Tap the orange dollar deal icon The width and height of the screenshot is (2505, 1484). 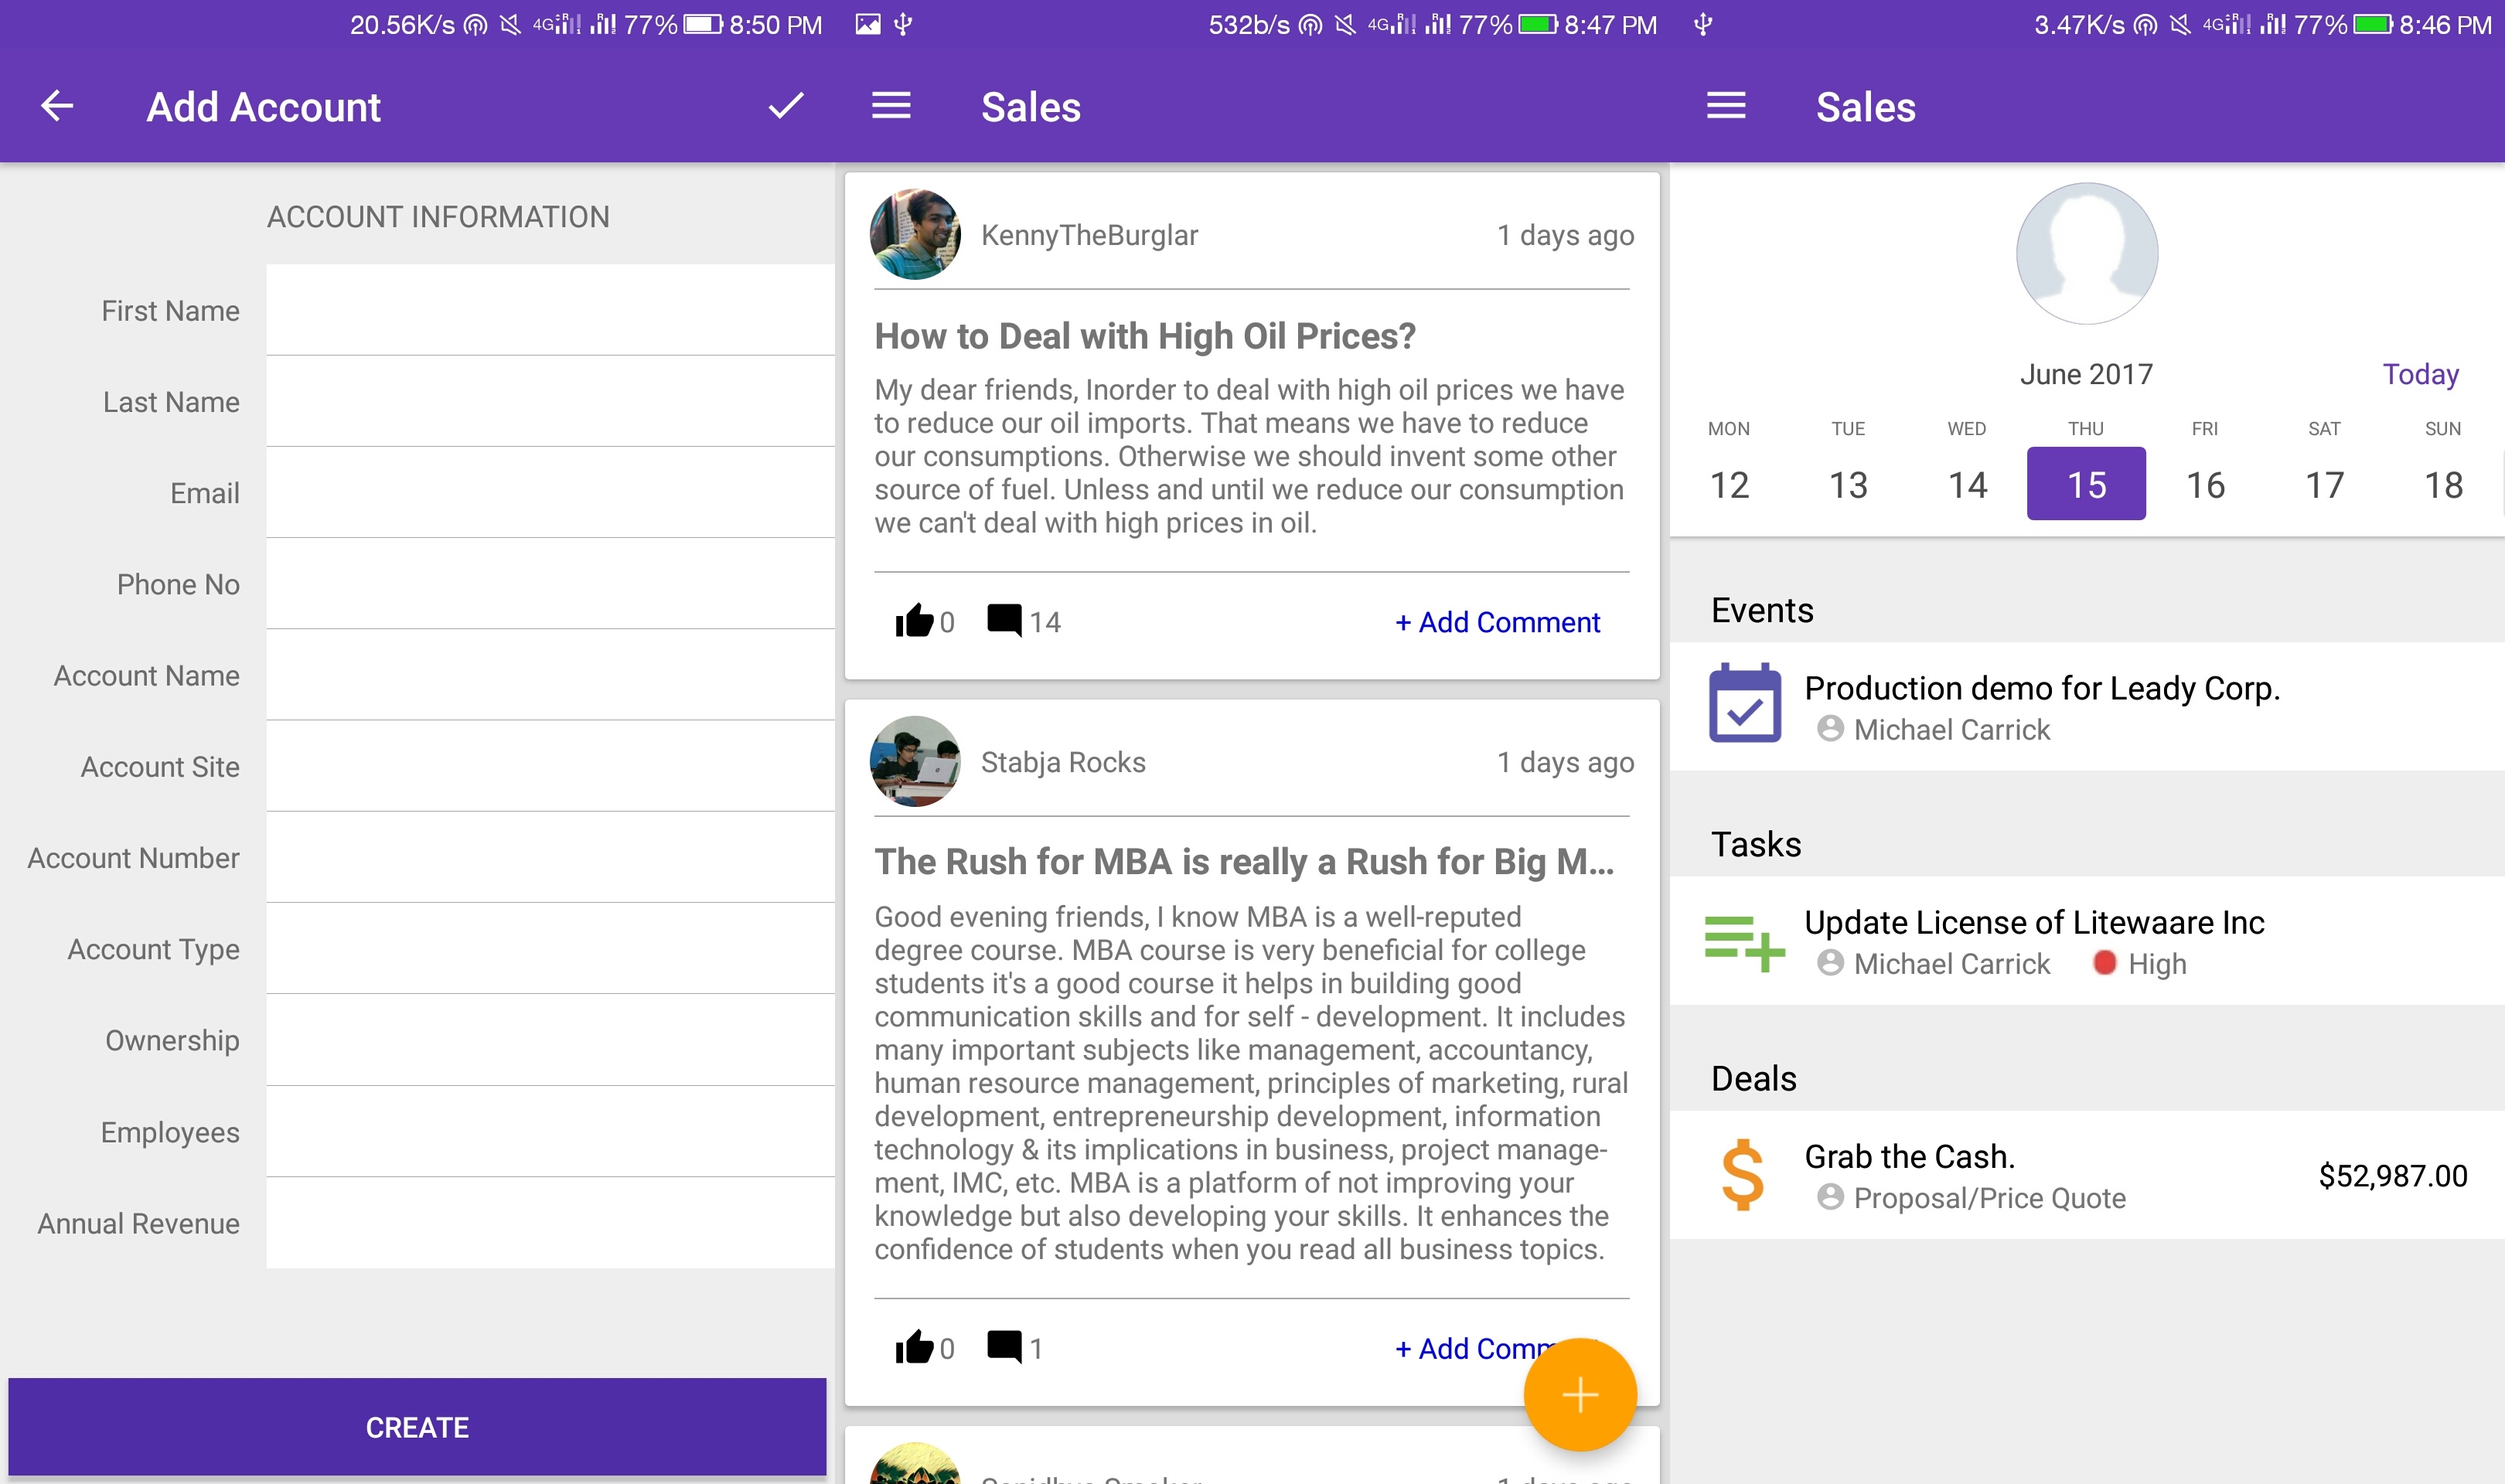tap(1743, 1175)
